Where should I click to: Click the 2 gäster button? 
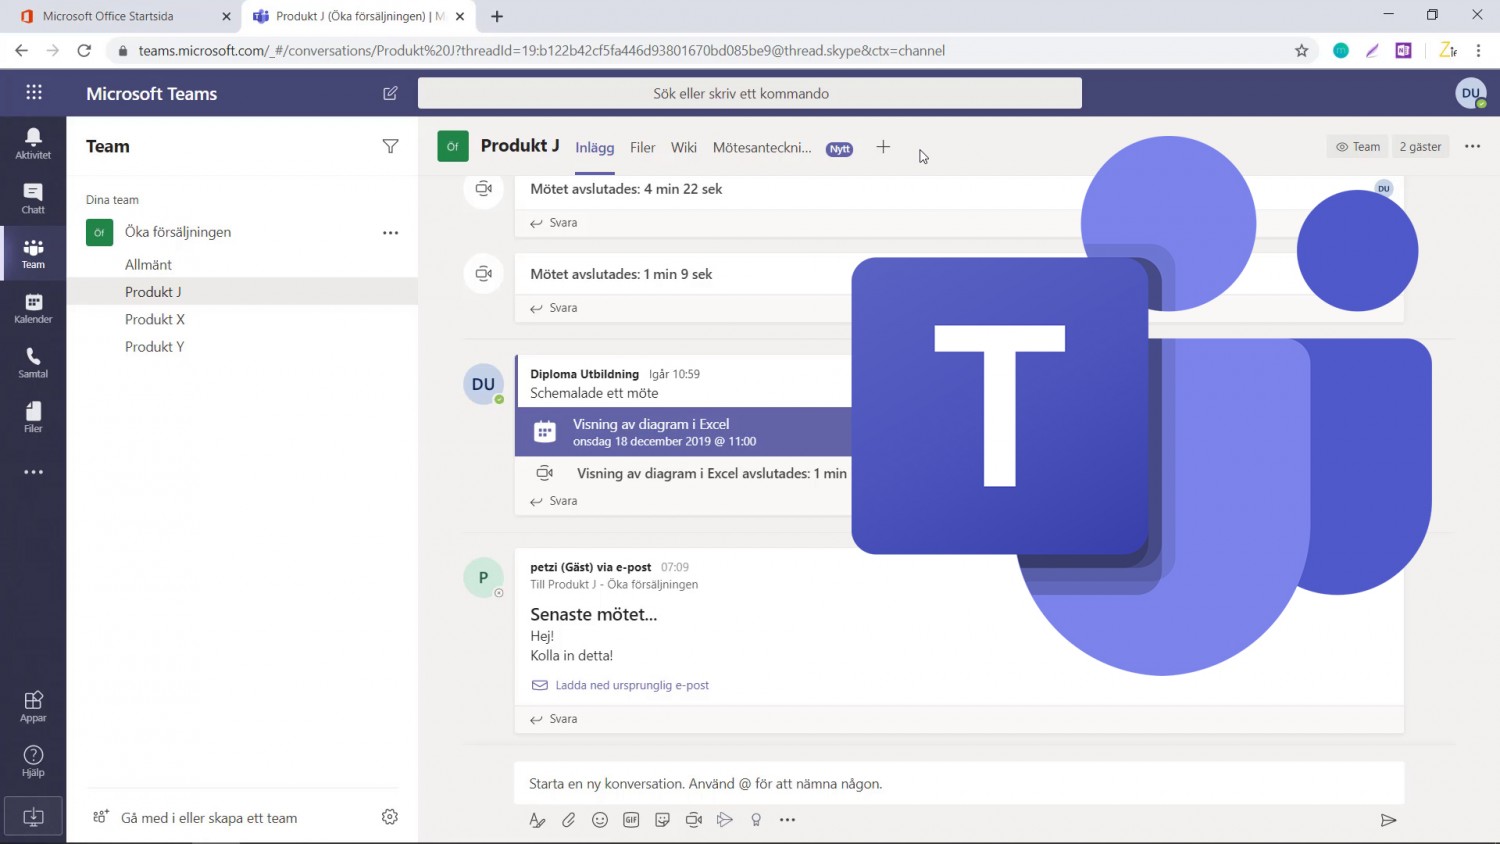click(x=1420, y=147)
